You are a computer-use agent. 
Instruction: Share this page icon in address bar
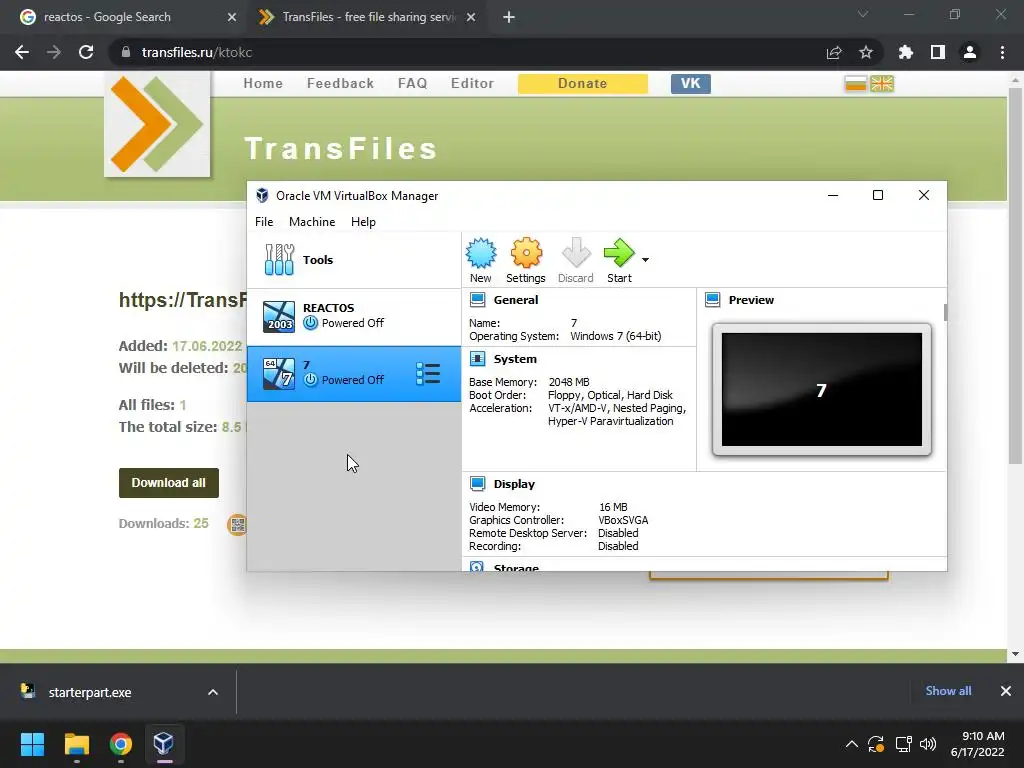point(834,52)
